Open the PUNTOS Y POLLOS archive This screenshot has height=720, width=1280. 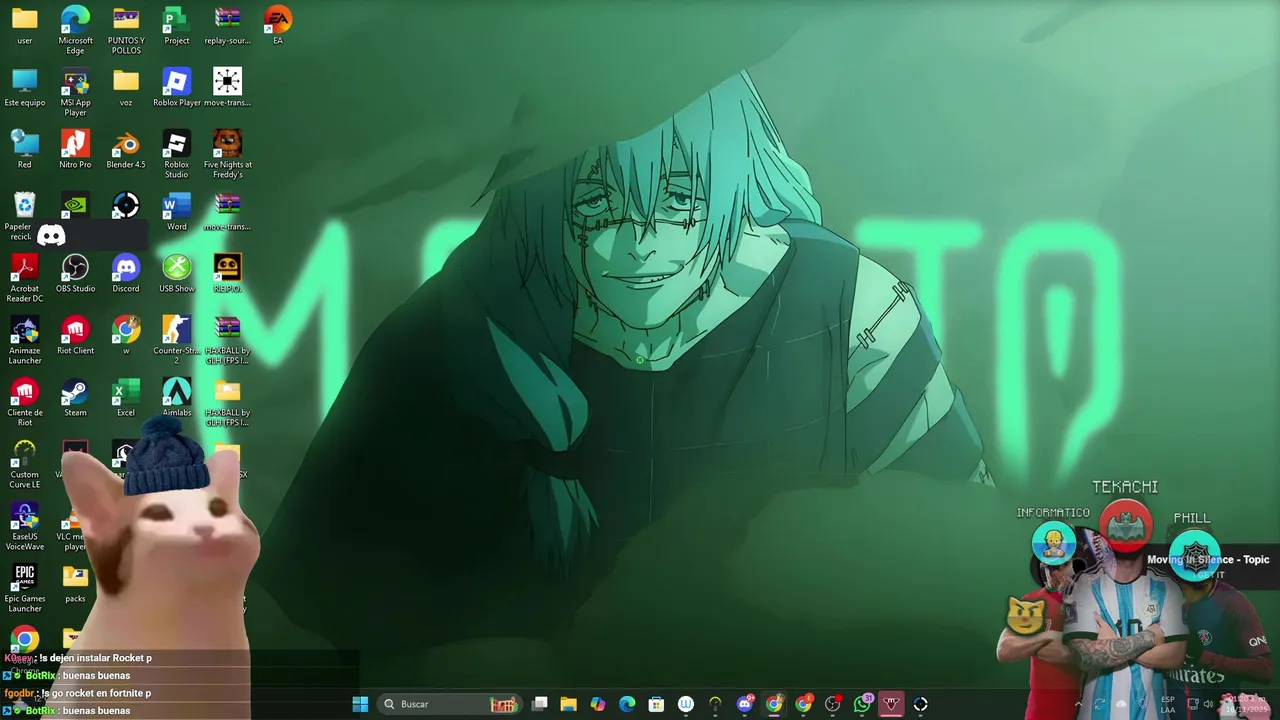tap(126, 29)
